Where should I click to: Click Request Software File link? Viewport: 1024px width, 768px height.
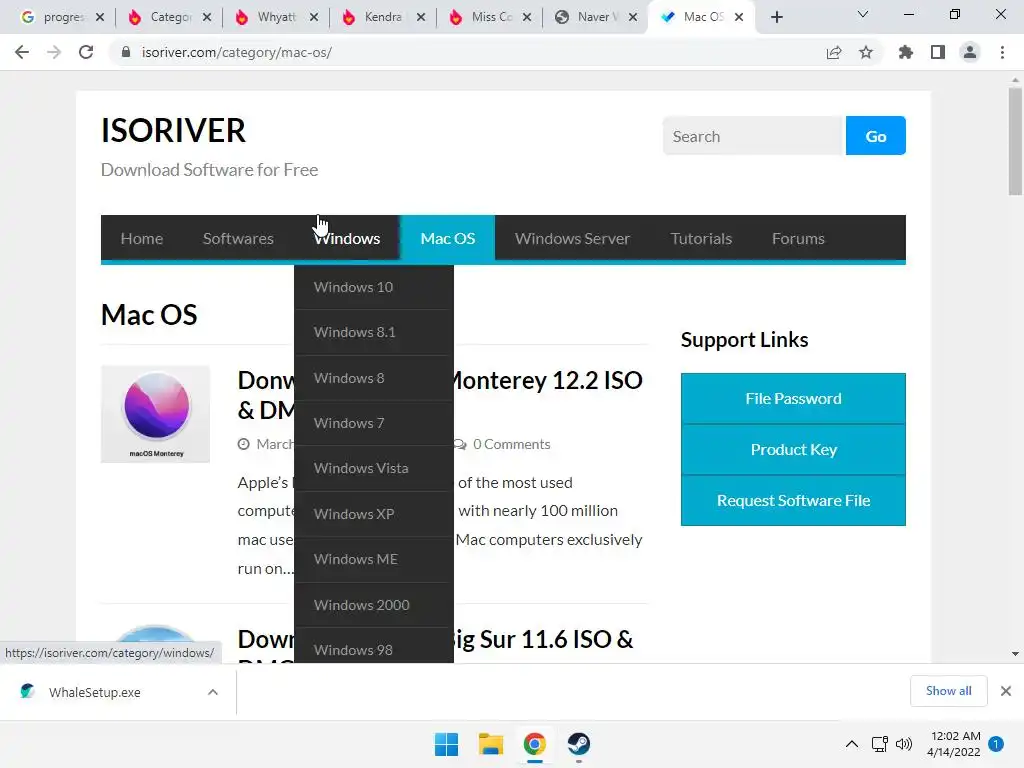(x=793, y=500)
